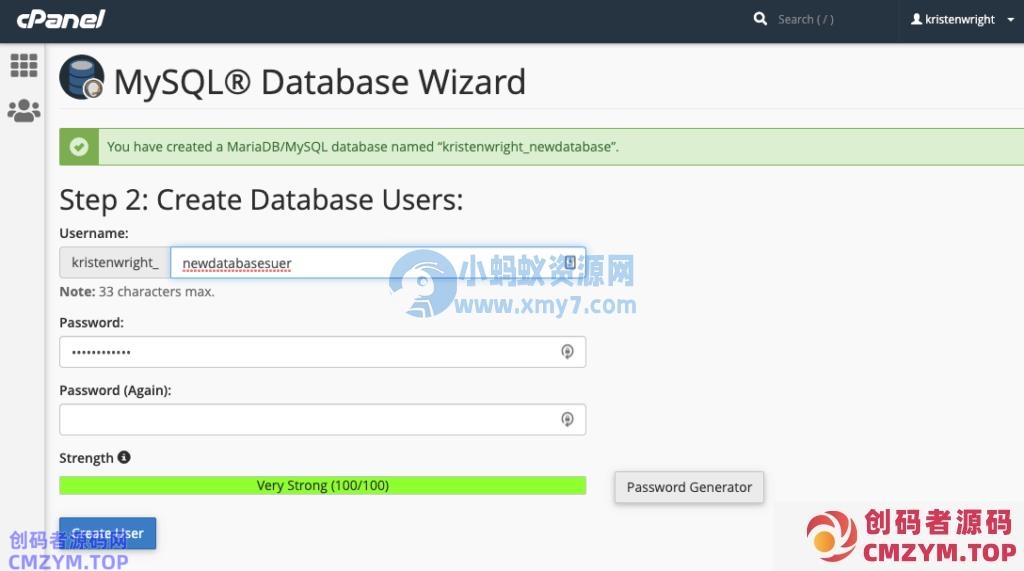Click the key icon in Password field
Viewport: 1024px width, 571px height.
point(567,352)
